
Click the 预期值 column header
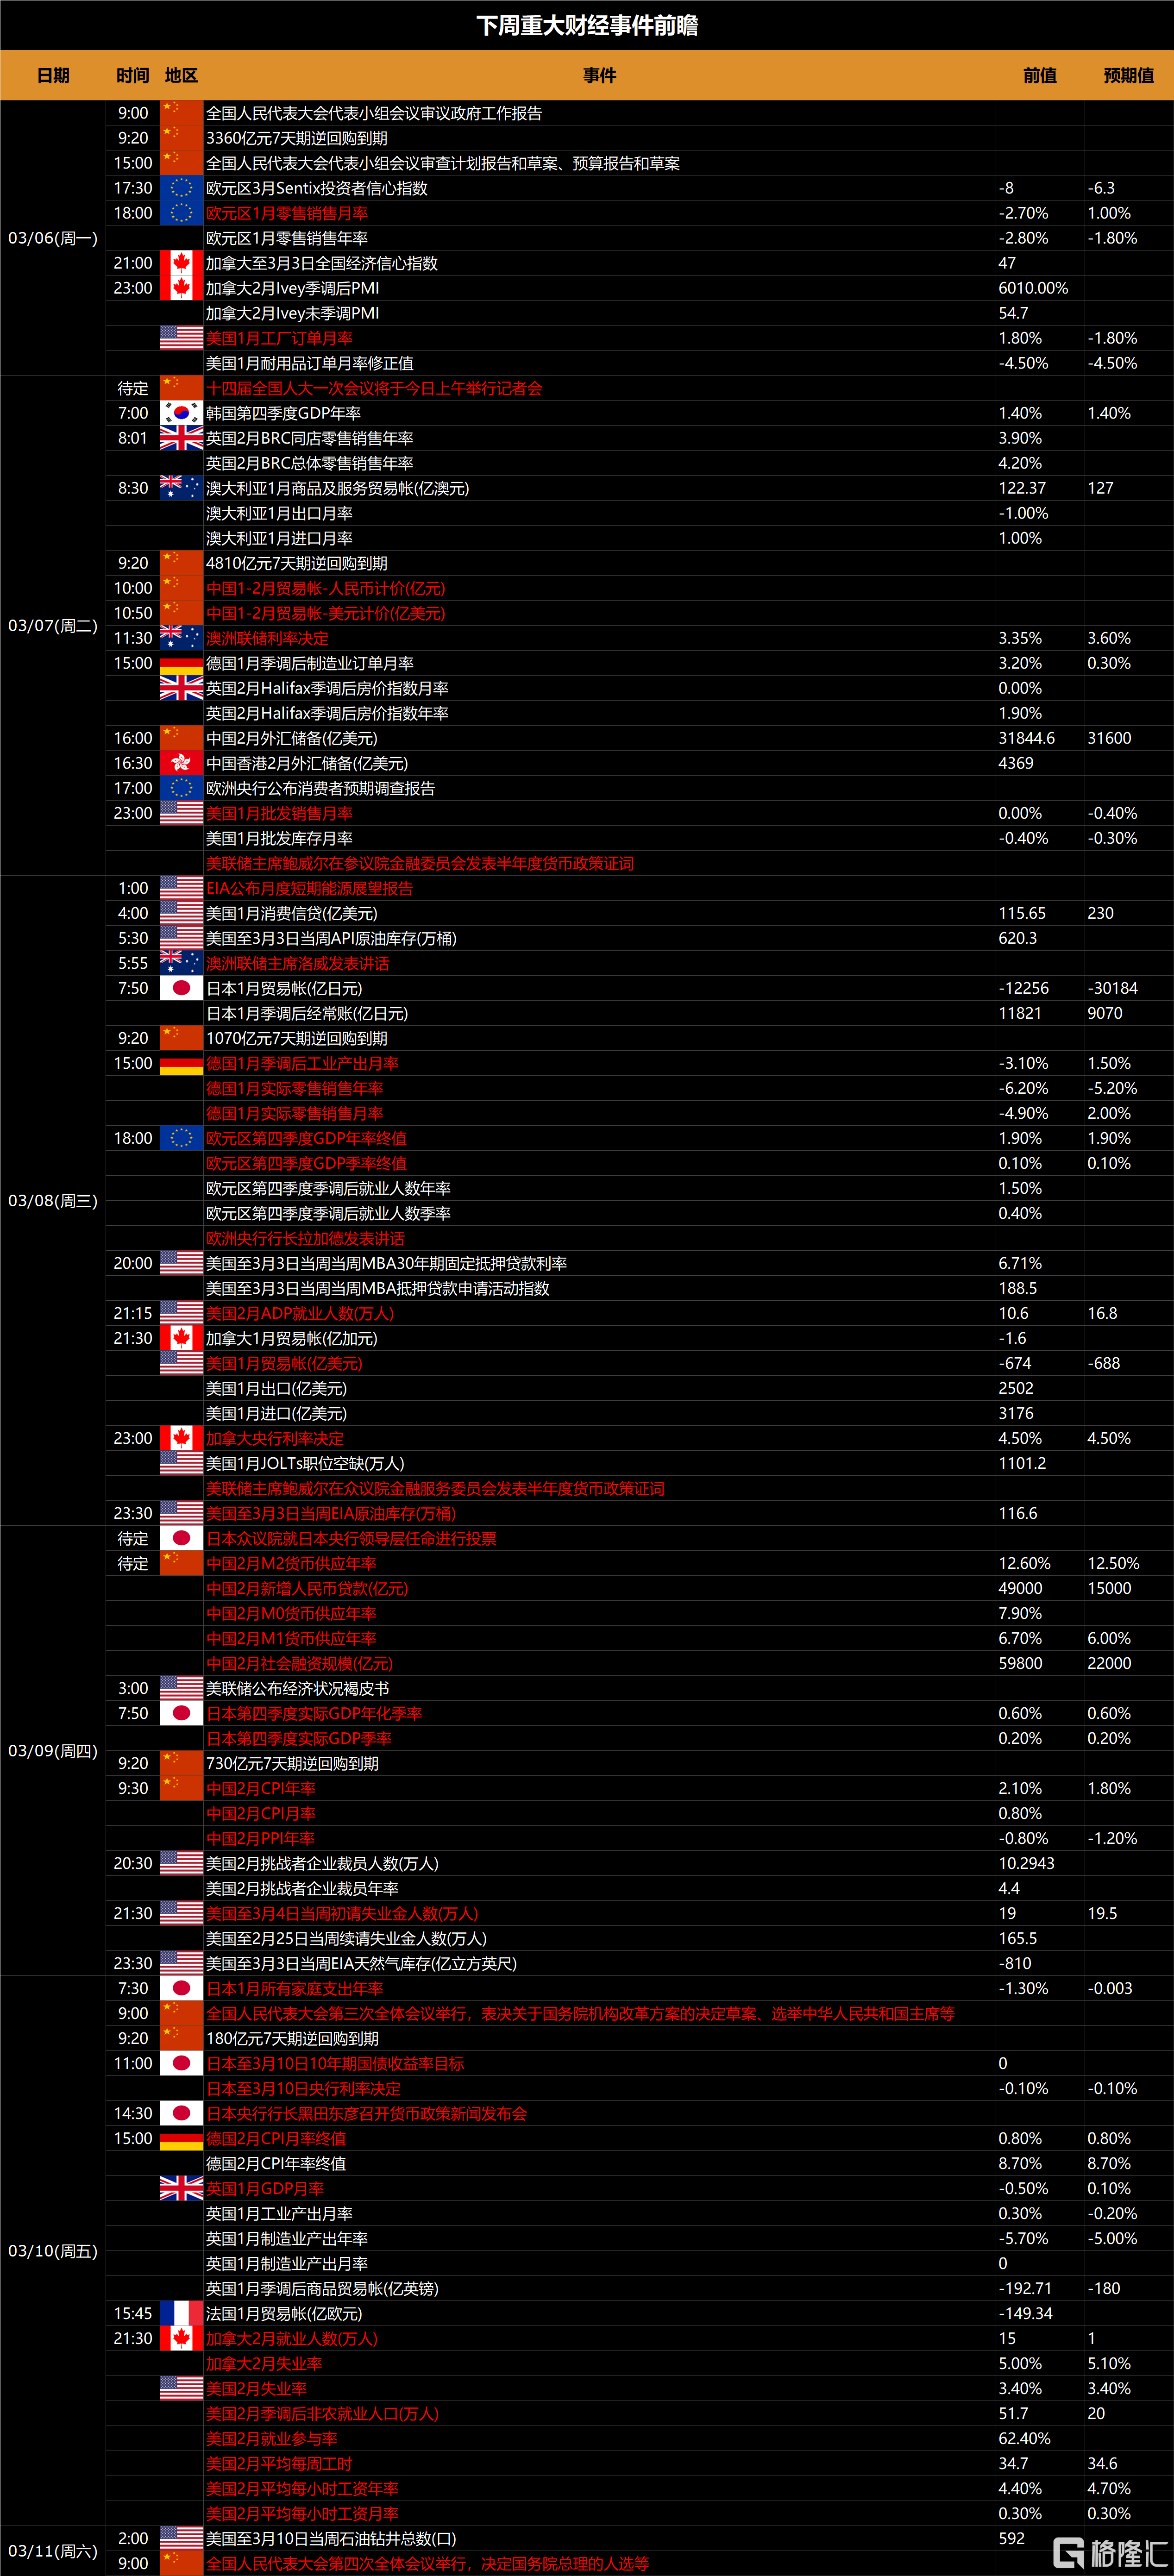click(x=1128, y=75)
